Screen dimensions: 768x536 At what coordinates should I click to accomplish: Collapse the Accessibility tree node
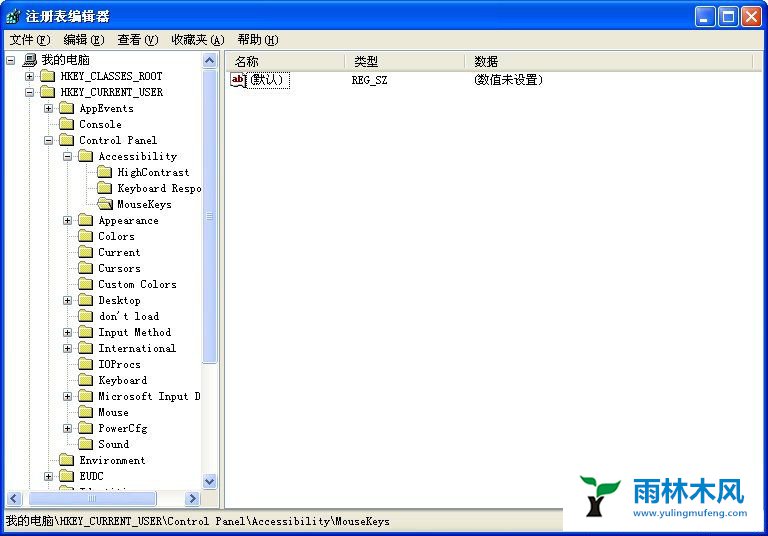click(67, 156)
